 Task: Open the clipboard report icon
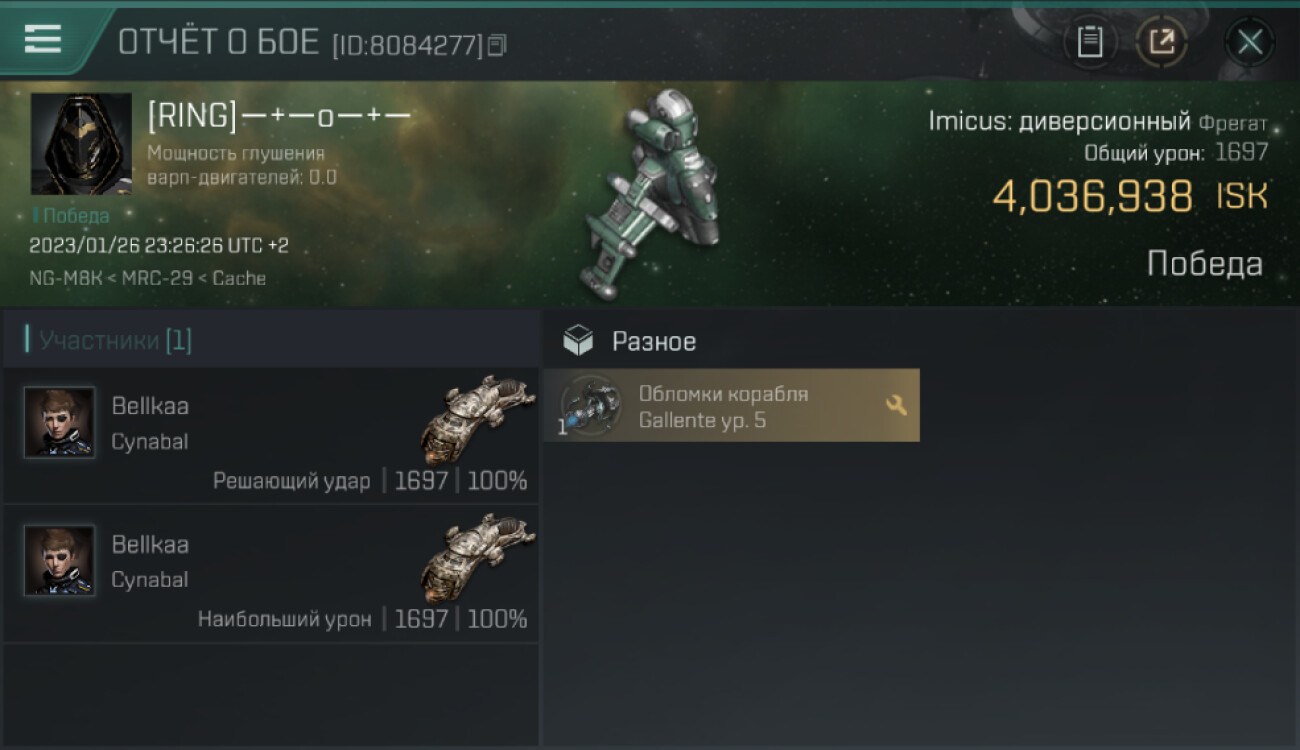coord(1090,42)
